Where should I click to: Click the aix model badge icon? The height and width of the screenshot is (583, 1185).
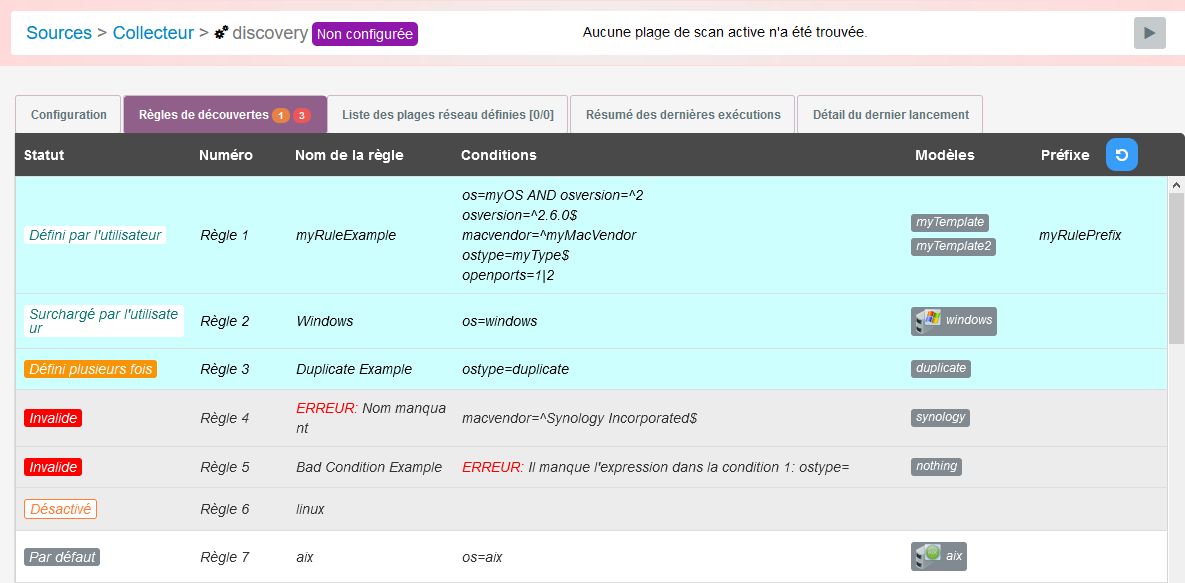click(926, 556)
